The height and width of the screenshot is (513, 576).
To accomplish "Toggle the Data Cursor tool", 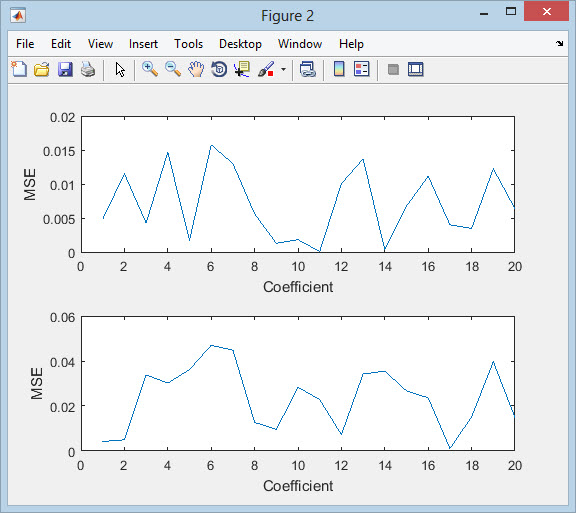I will pyautogui.click(x=242, y=69).
